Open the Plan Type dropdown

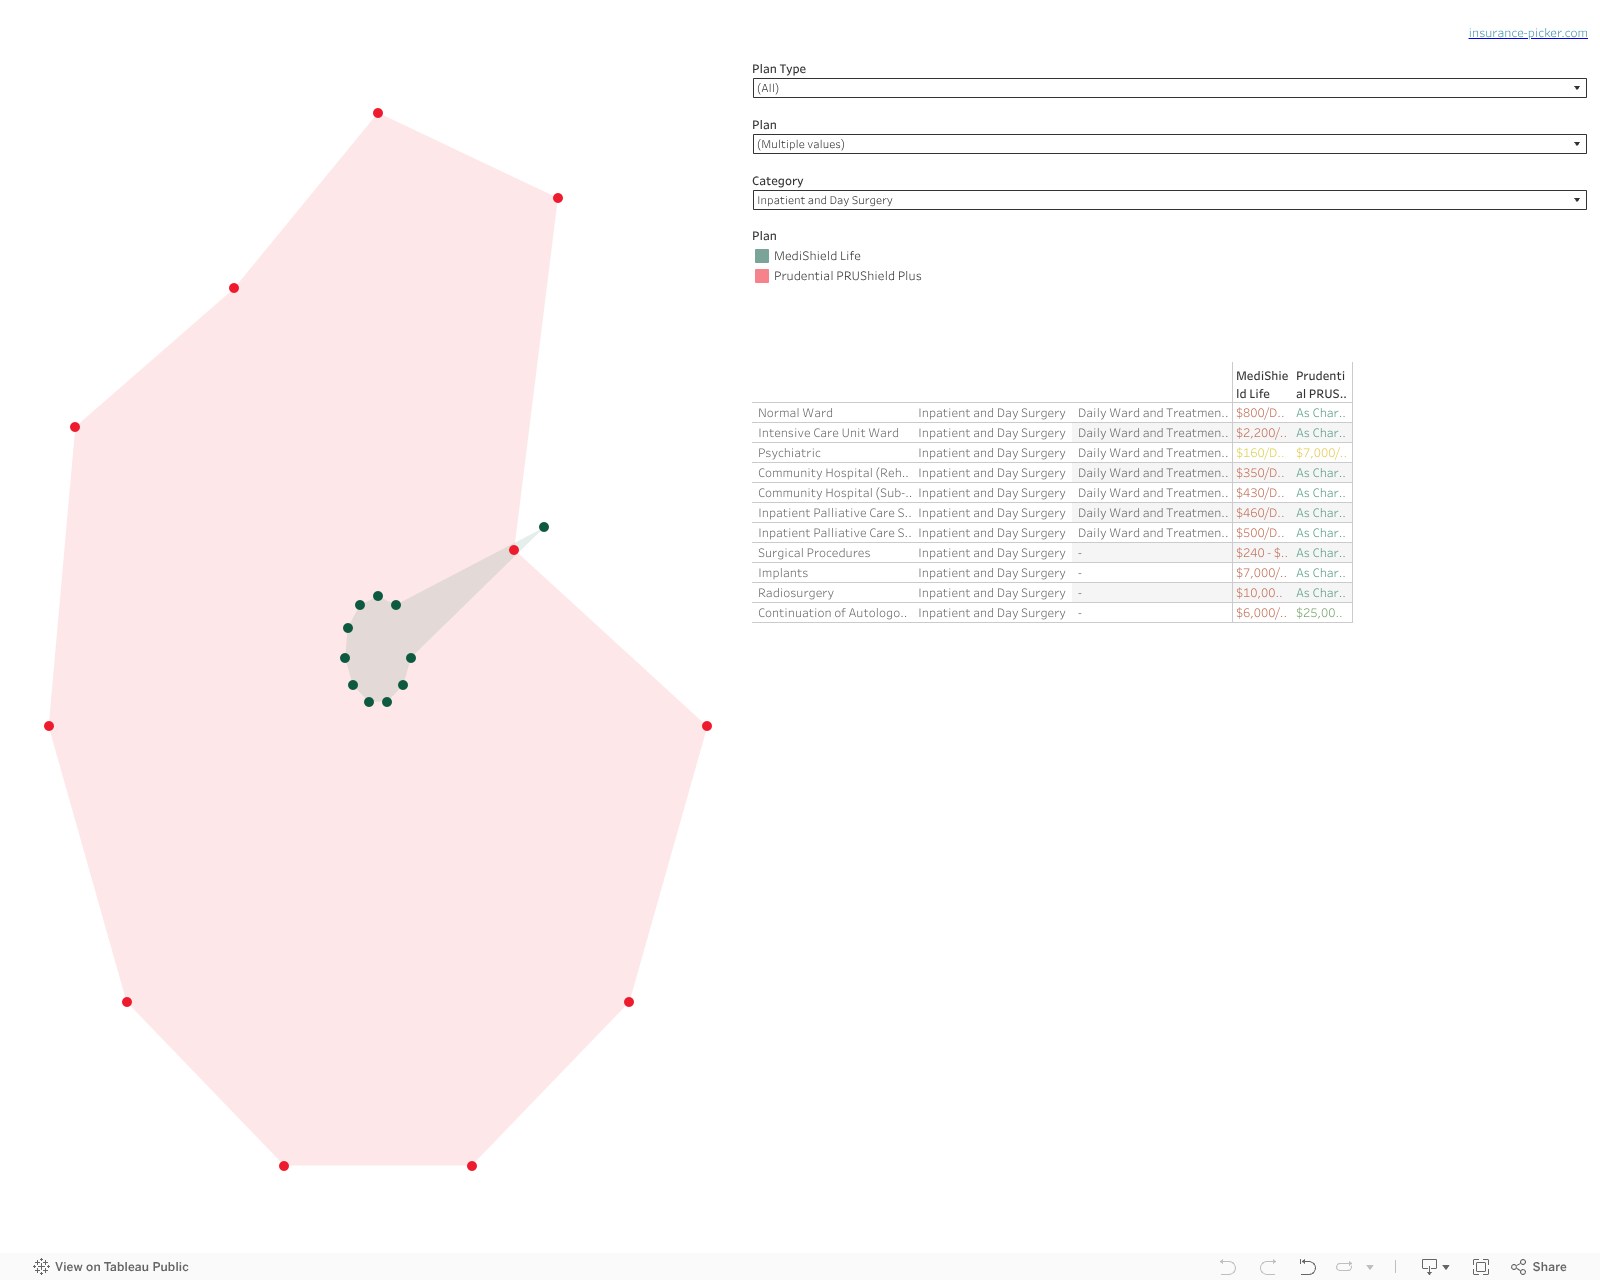tap(1169, 88)
